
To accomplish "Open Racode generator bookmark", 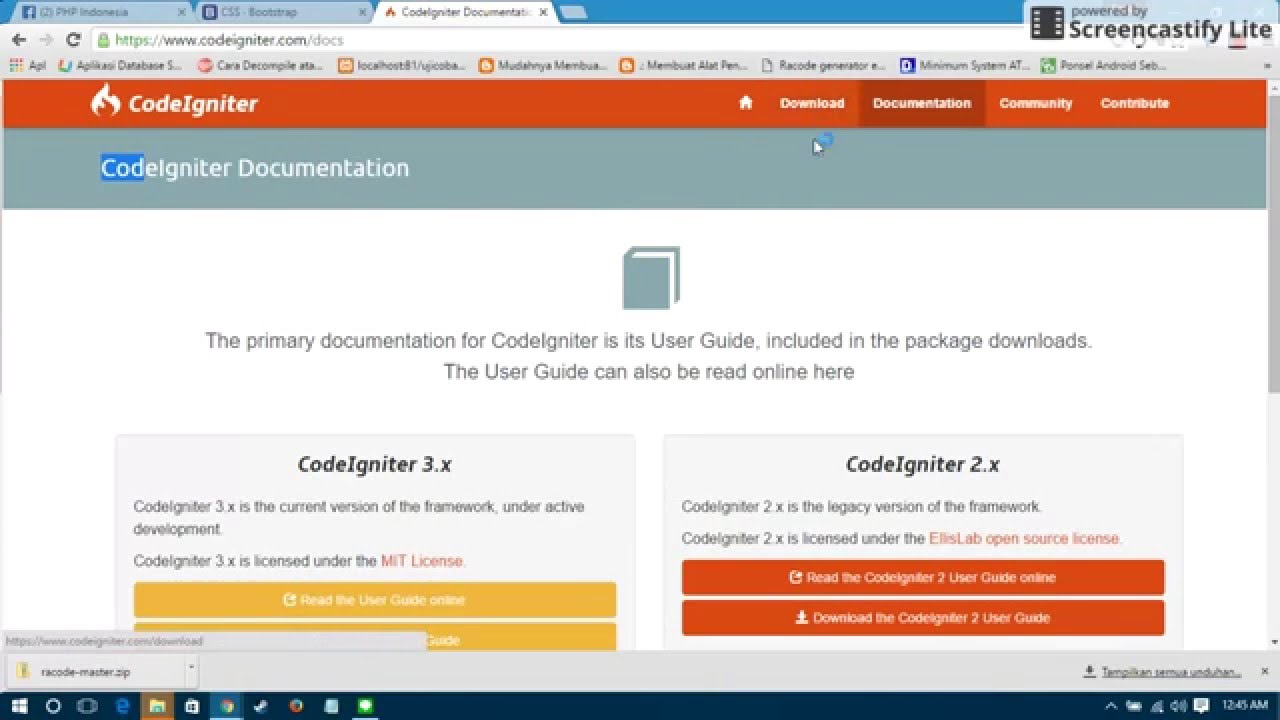I will point(824,65).
